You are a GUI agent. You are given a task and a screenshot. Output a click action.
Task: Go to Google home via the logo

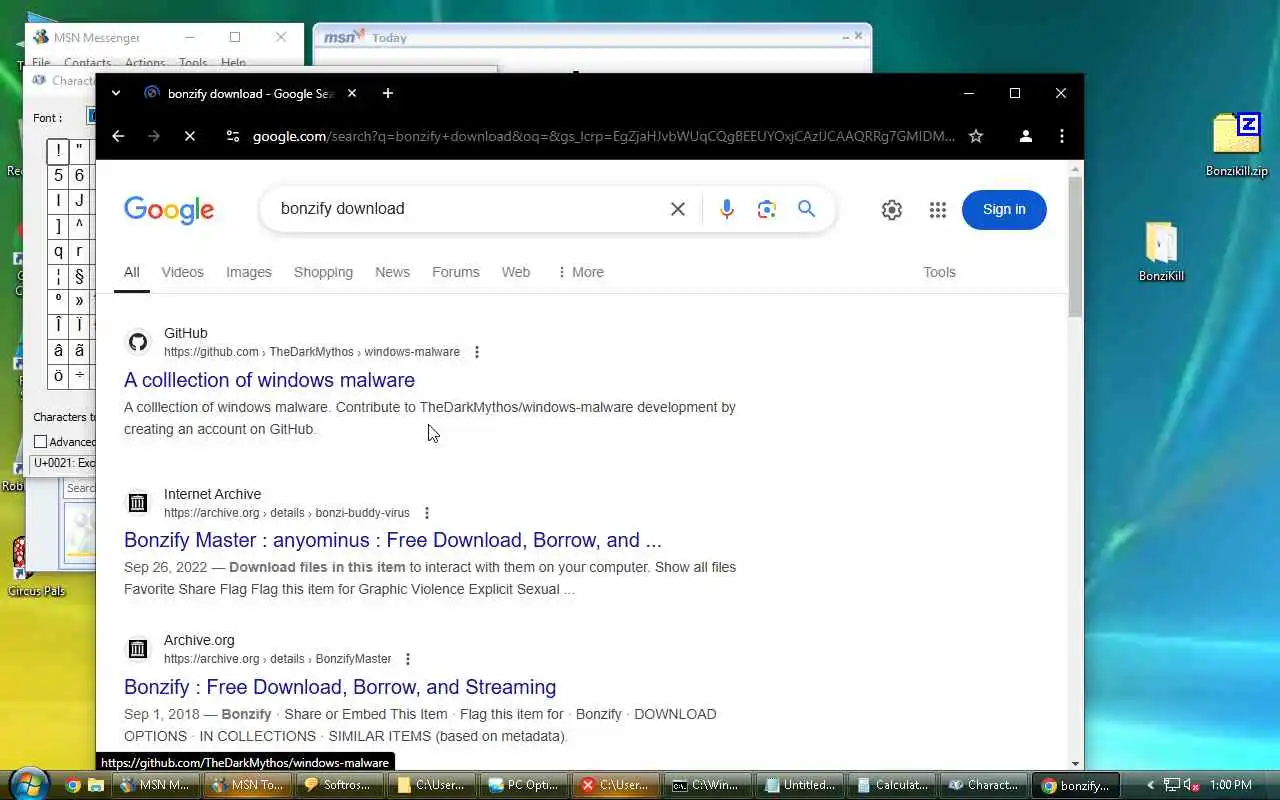coord(169,209)
